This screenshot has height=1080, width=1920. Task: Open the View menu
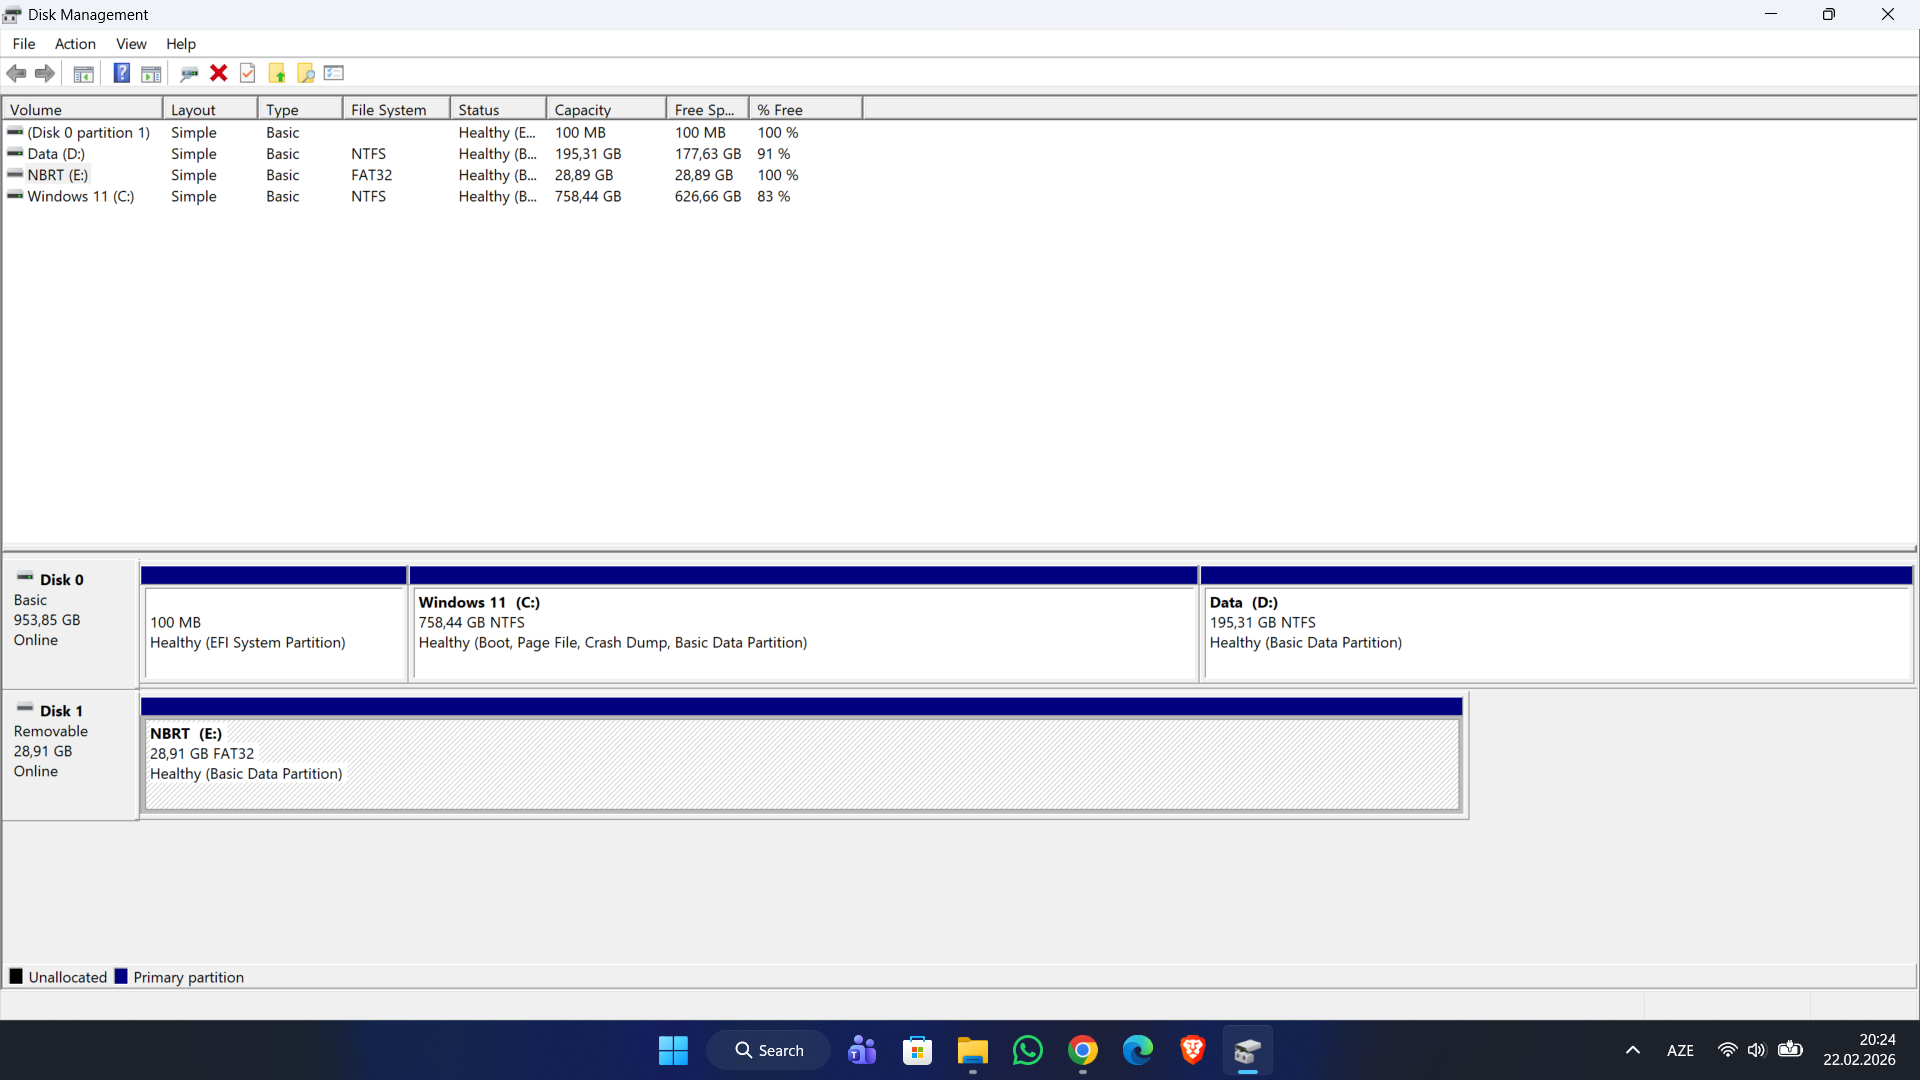(x=131, y=44)
